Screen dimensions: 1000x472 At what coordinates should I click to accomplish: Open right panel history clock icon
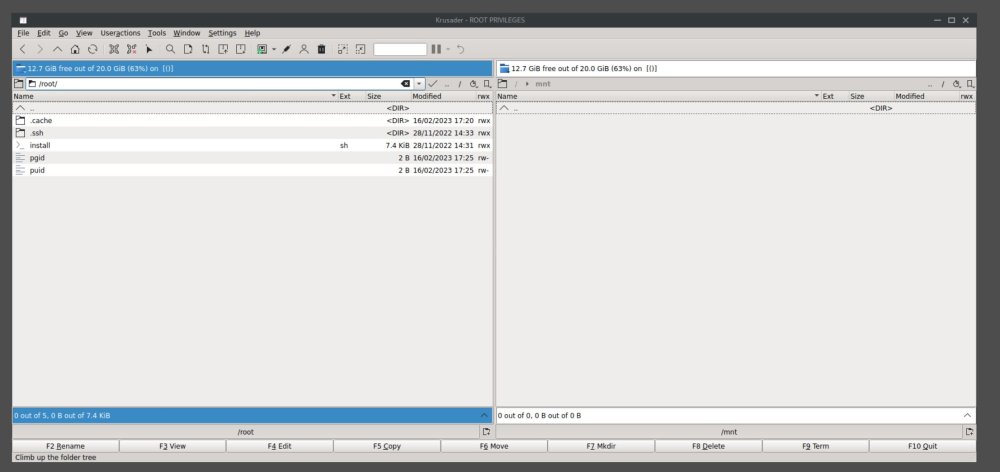957,84
